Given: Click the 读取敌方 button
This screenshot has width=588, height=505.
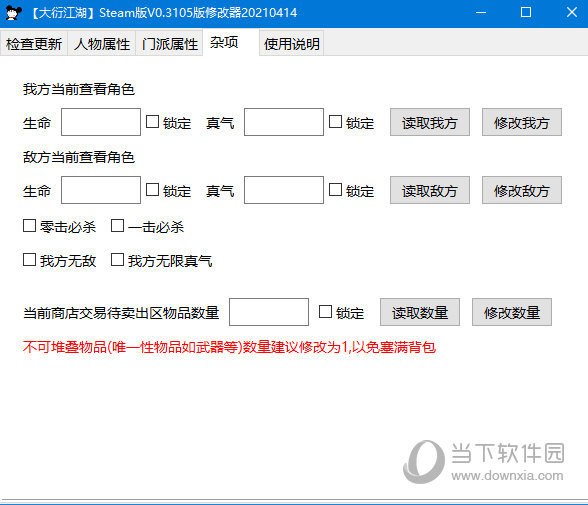Looking at the screenshot, I should click(430, 190).
